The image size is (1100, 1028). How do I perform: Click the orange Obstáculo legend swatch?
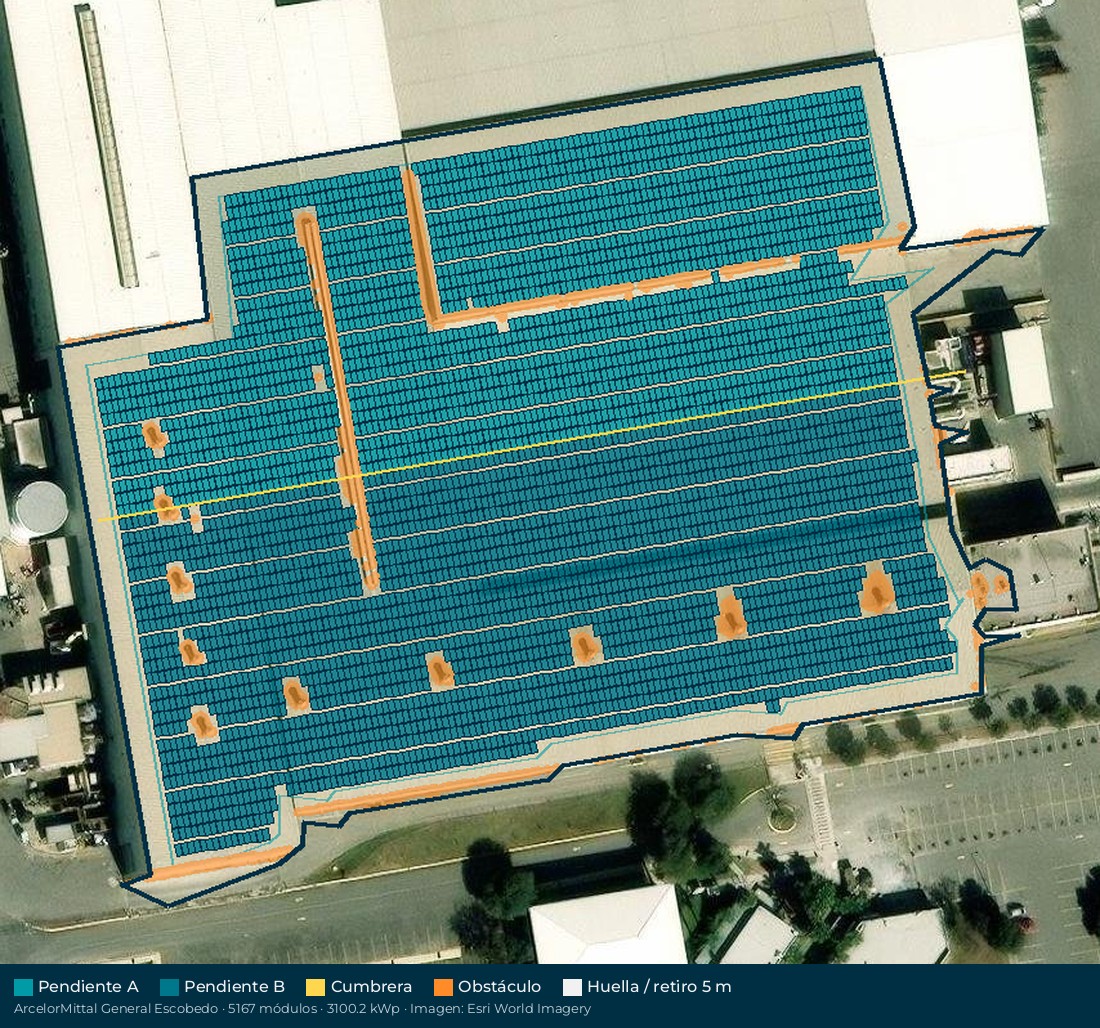pos(443,987)
